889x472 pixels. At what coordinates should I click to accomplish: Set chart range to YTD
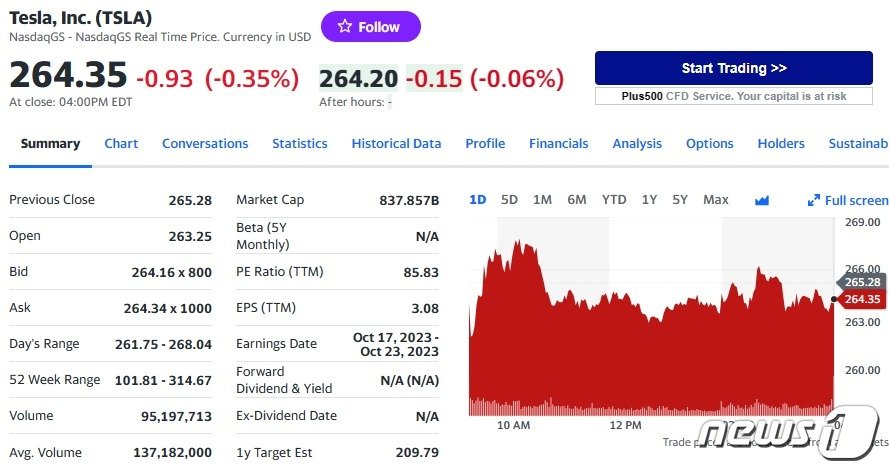click(614, 200)
